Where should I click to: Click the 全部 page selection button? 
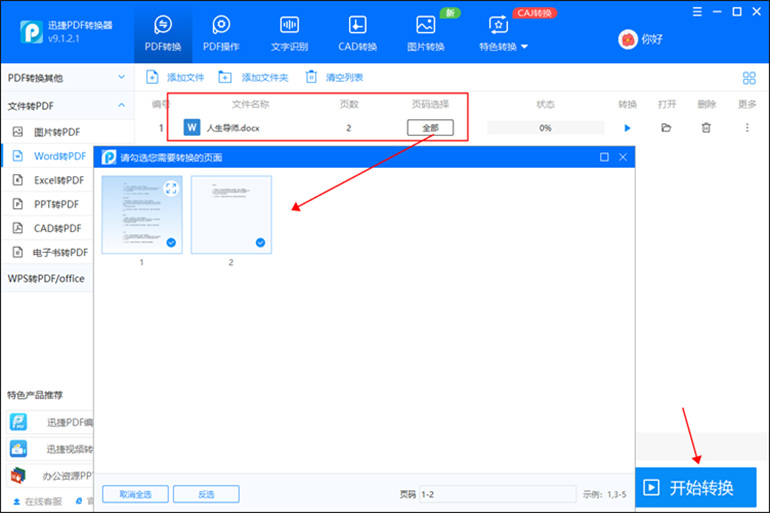[x=430, y=128]
